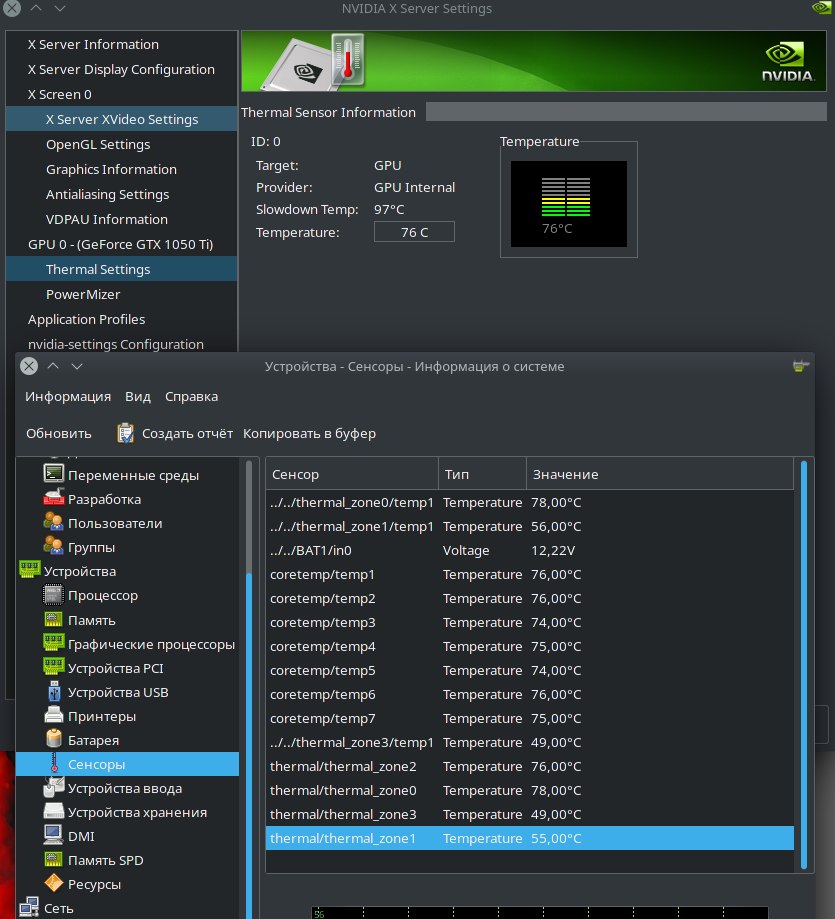Click the Устройства хранения drive icon

tap(53, 811)
